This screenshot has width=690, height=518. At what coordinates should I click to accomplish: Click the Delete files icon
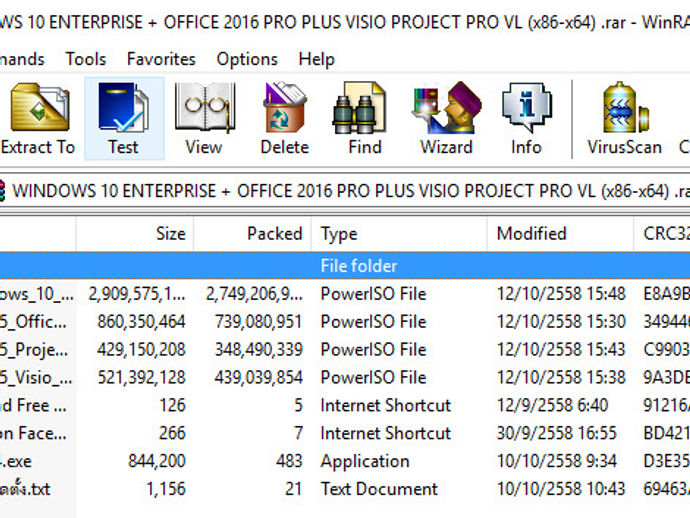[x=284, y=118]
